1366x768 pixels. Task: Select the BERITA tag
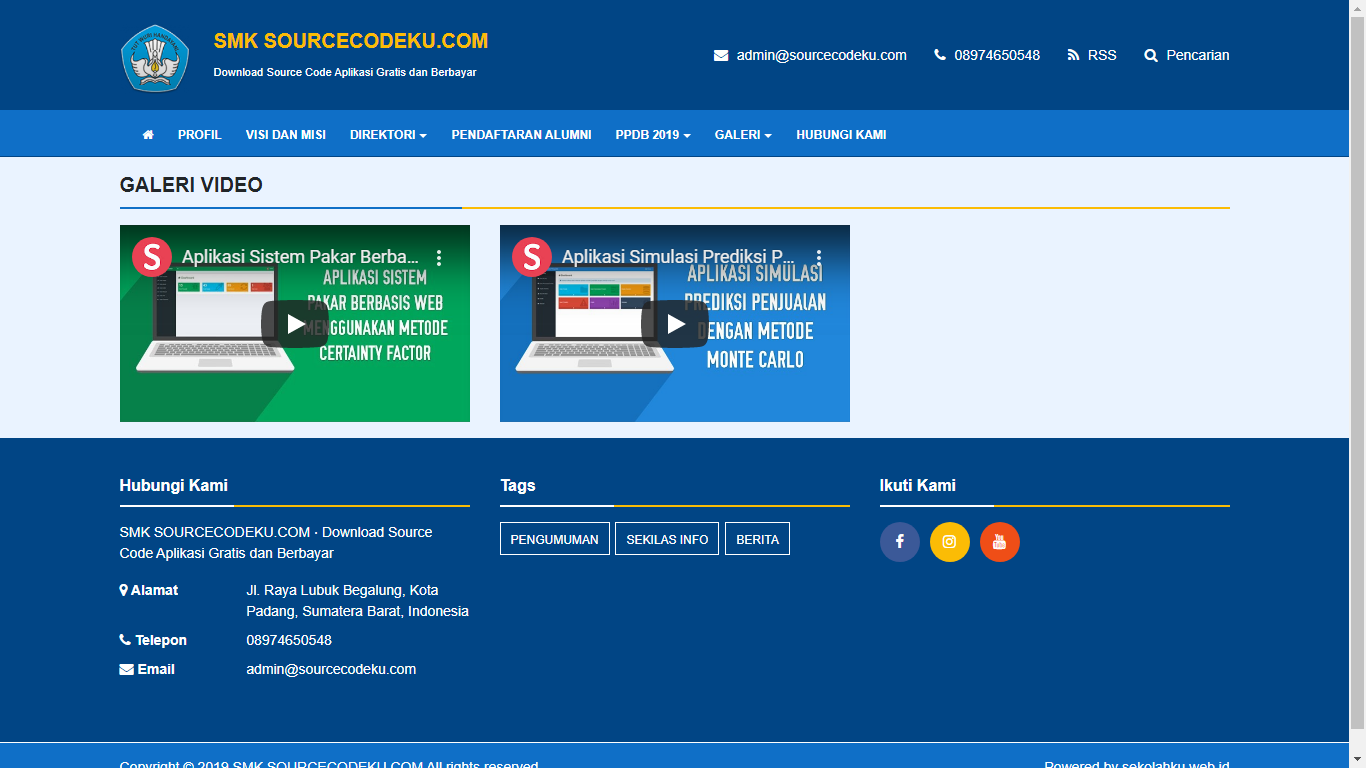pyautogui.click(x=757, y=539)
